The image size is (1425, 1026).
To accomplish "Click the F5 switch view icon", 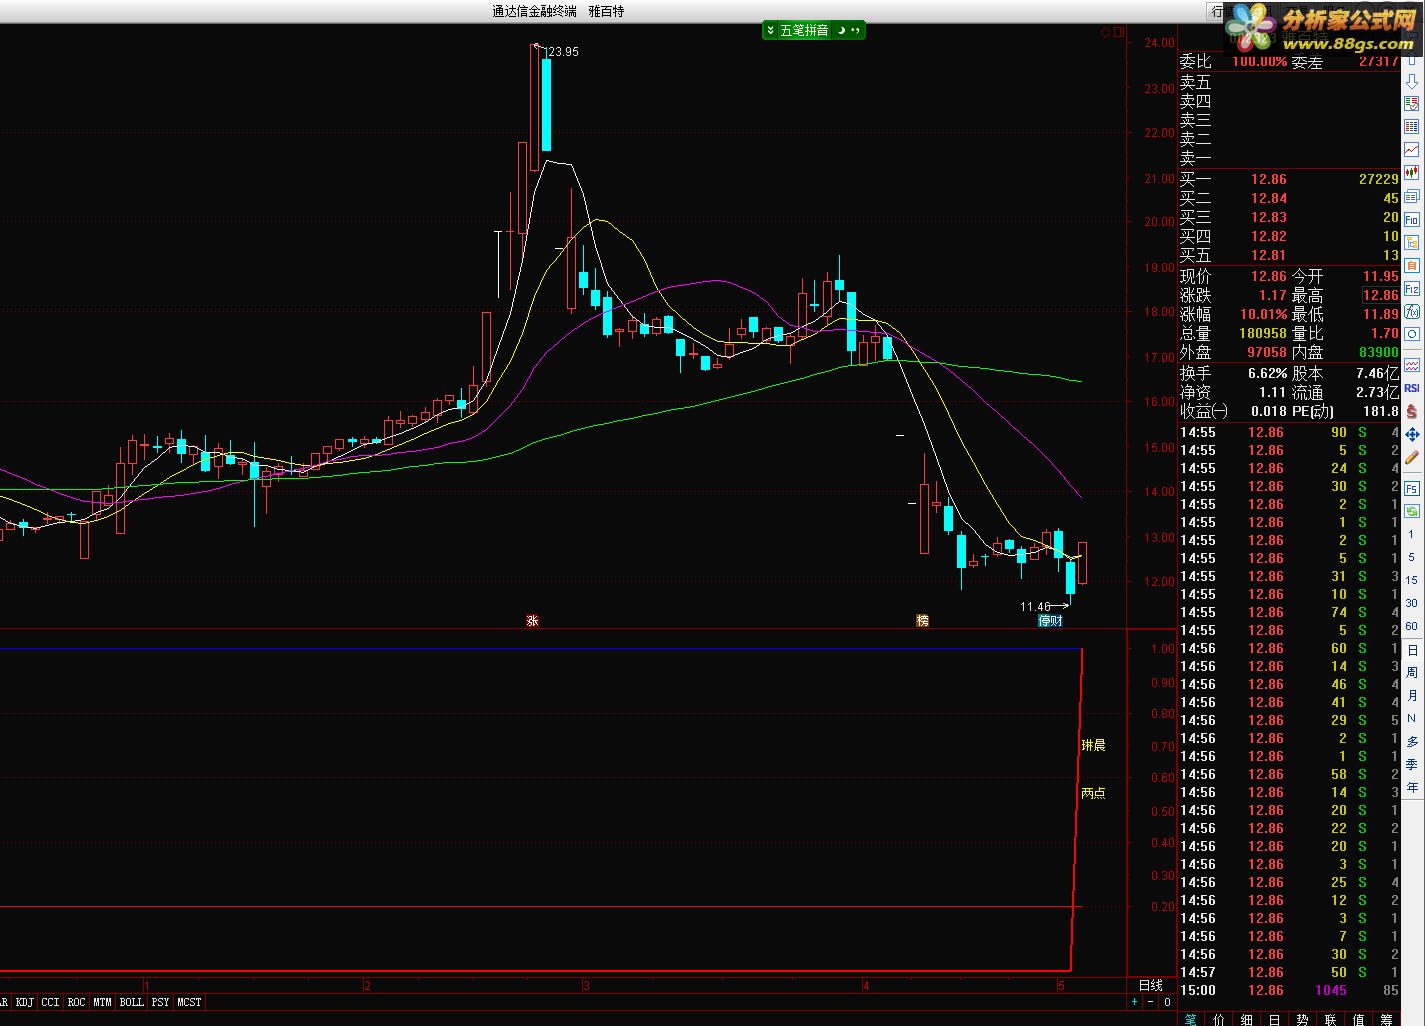I will [x=1412, y=489].
